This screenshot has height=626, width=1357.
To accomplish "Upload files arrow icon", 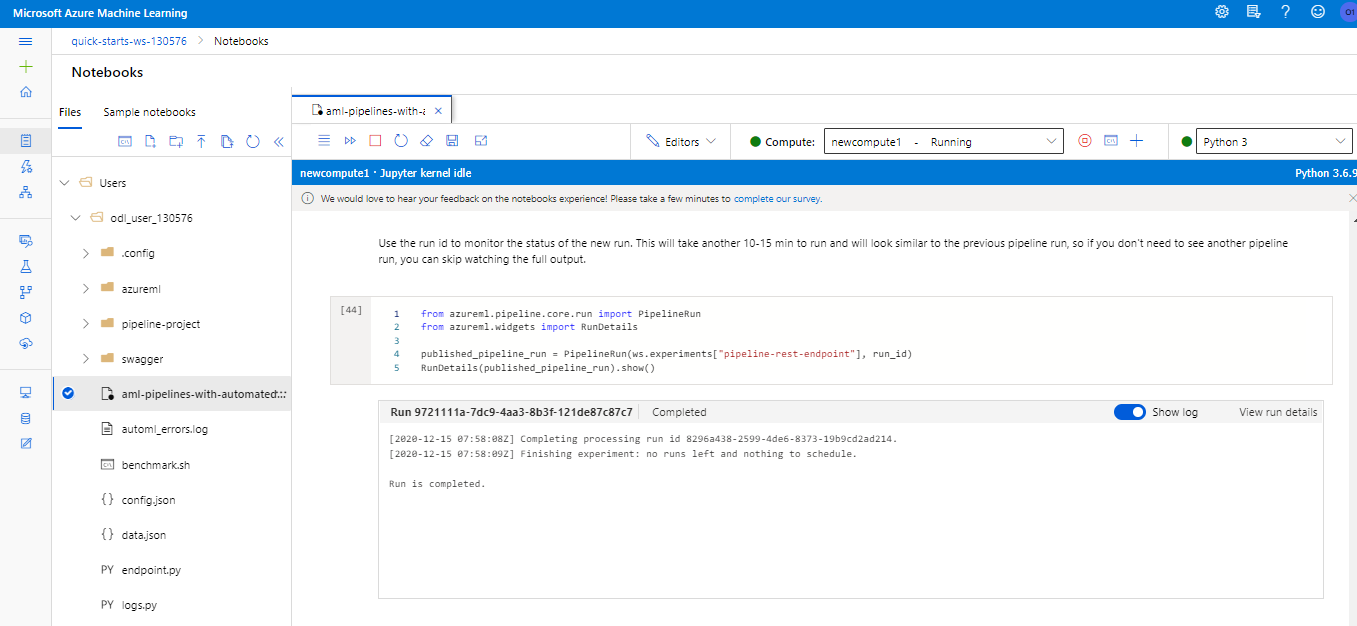I will 201,142.
